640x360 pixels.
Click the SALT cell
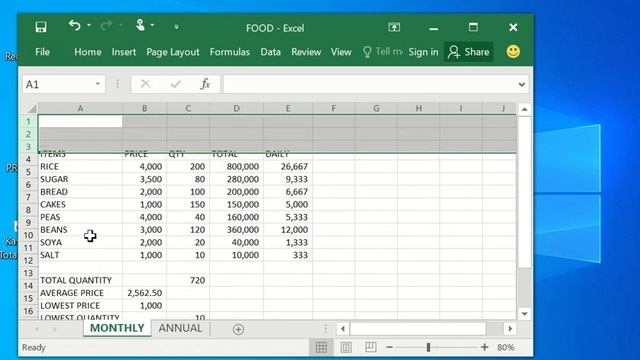(x=80, y=255)
